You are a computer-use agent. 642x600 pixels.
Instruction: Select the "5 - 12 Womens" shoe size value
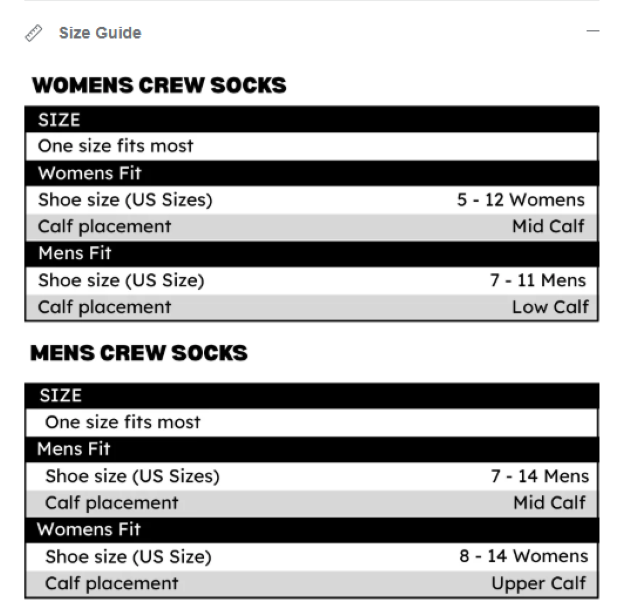521,200
